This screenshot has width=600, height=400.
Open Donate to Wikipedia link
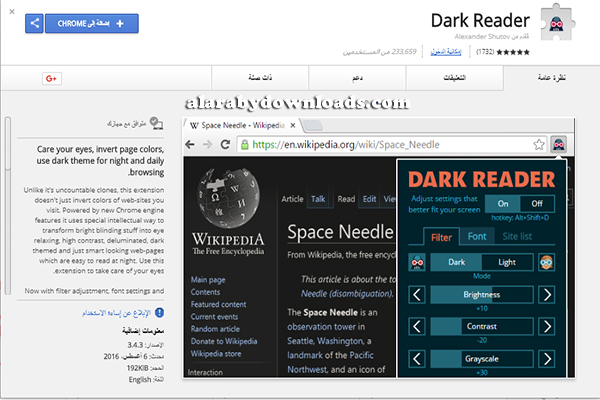click(224, 341)
